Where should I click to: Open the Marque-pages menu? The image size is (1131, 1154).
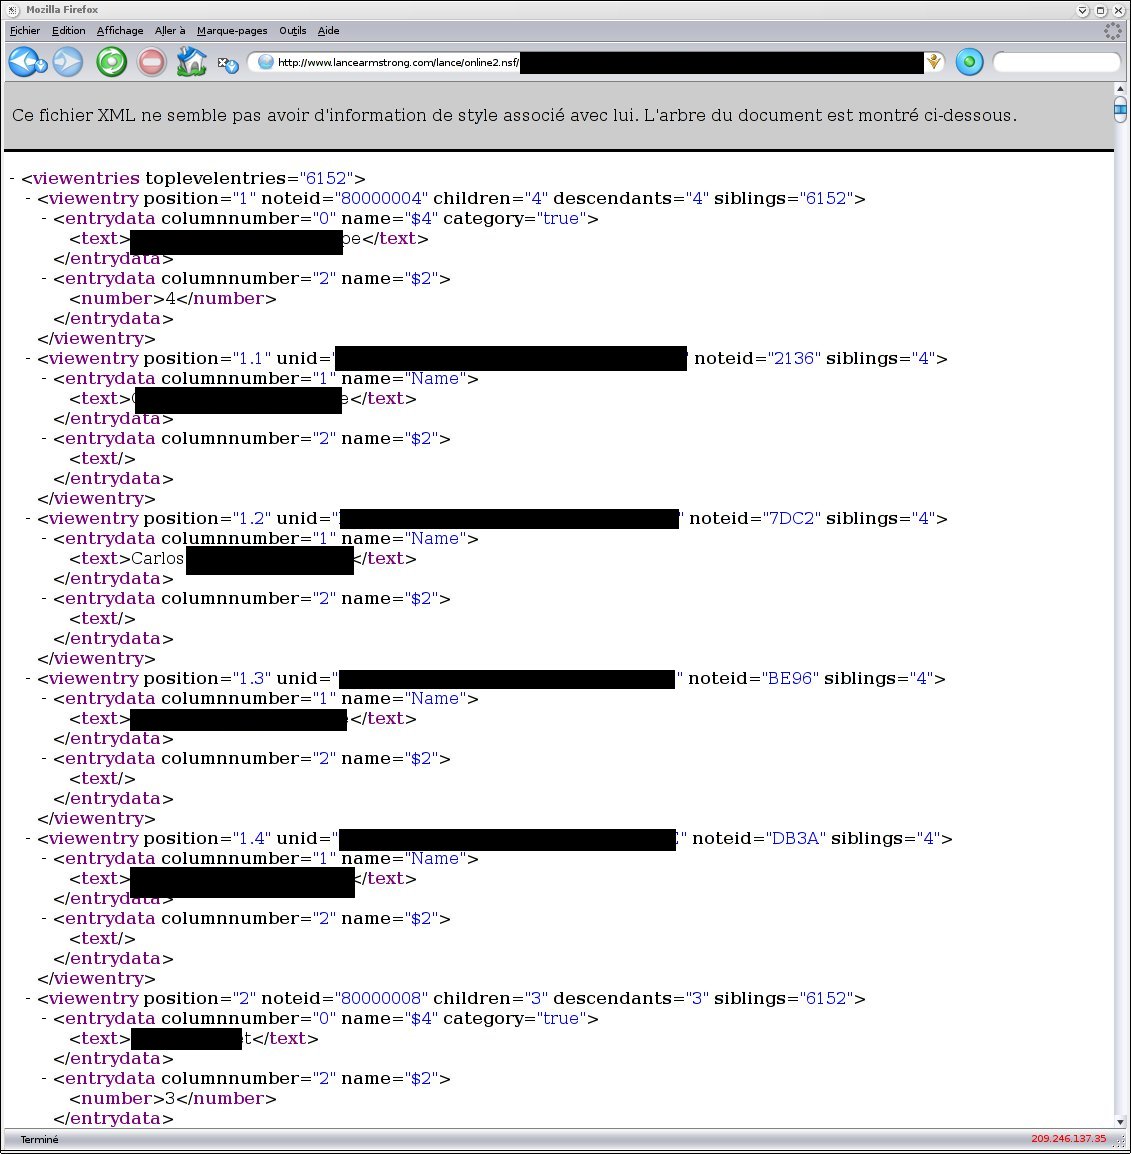232,31
